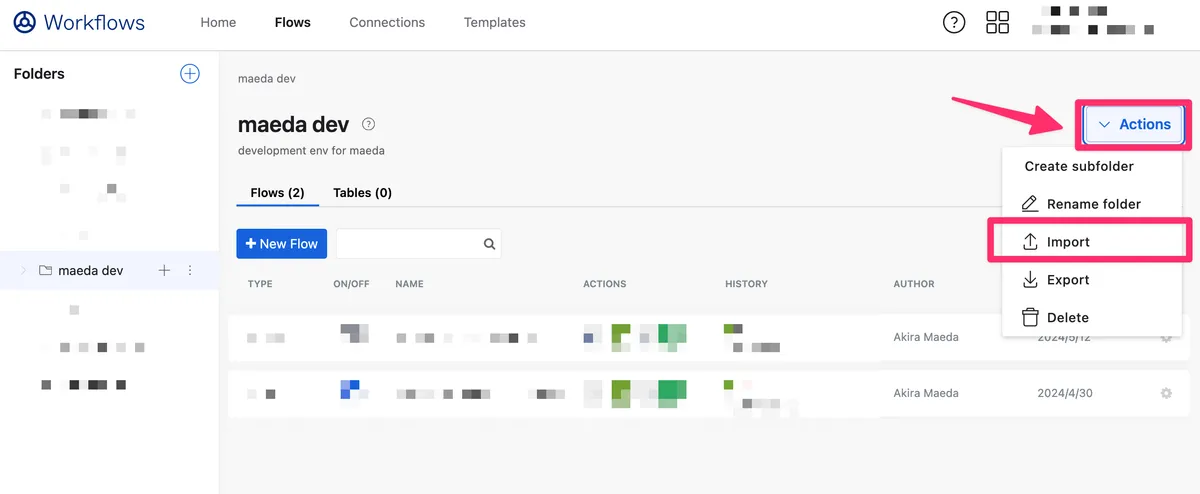Switch to the Tables (0) tab
The width and height of the screenshot is (1200, 494).
click(362, 192)
